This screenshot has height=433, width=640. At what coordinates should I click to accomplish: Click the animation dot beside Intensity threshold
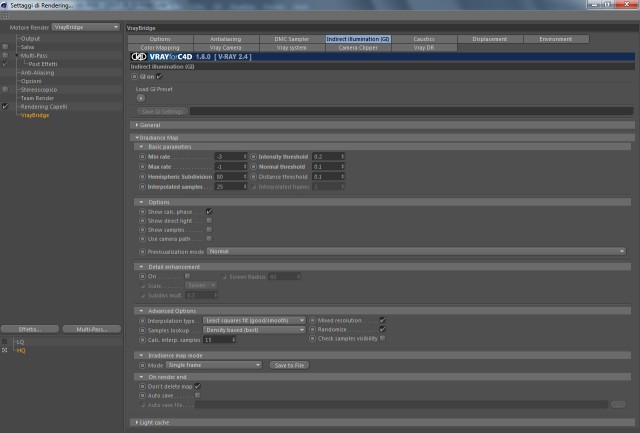pyautogui.click(x=253, y=157)
